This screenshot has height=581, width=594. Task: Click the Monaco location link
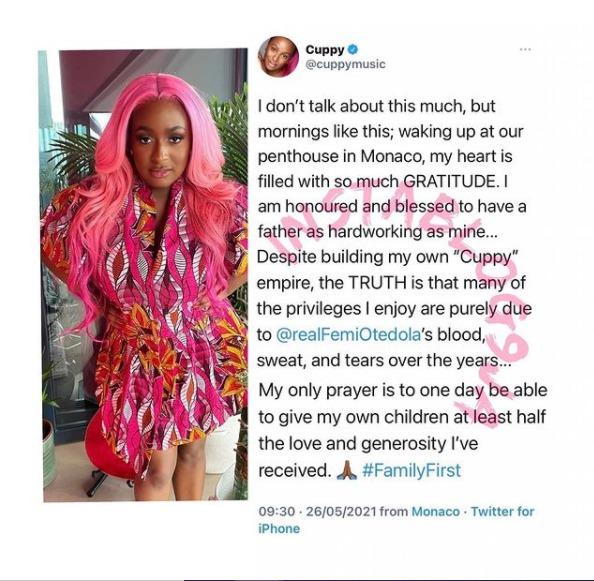coord(435,511)
